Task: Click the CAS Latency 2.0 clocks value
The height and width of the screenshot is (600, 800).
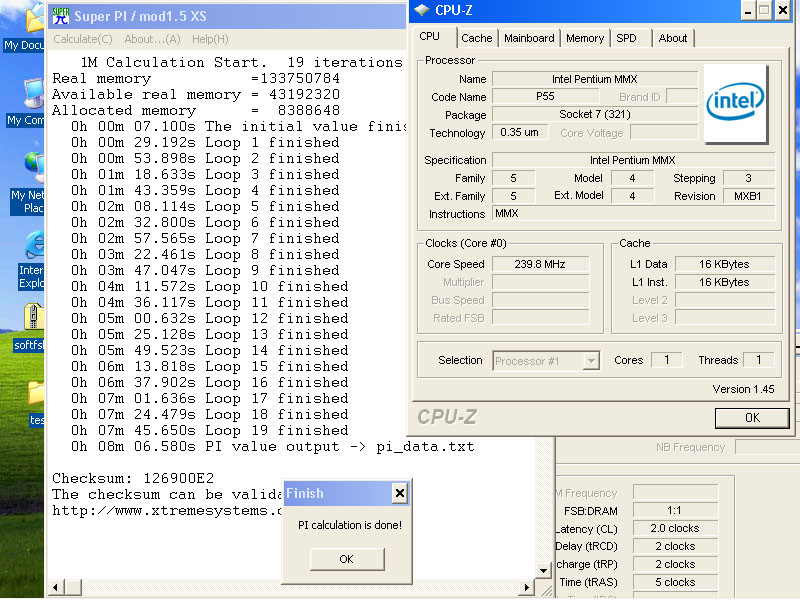Action: click(675, 528)
